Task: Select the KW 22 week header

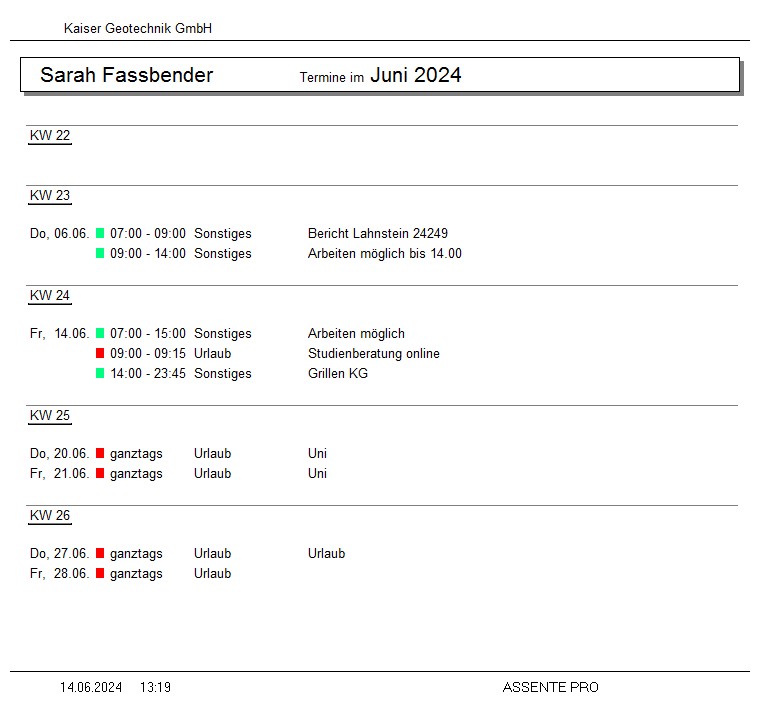Action: (50, 136)
